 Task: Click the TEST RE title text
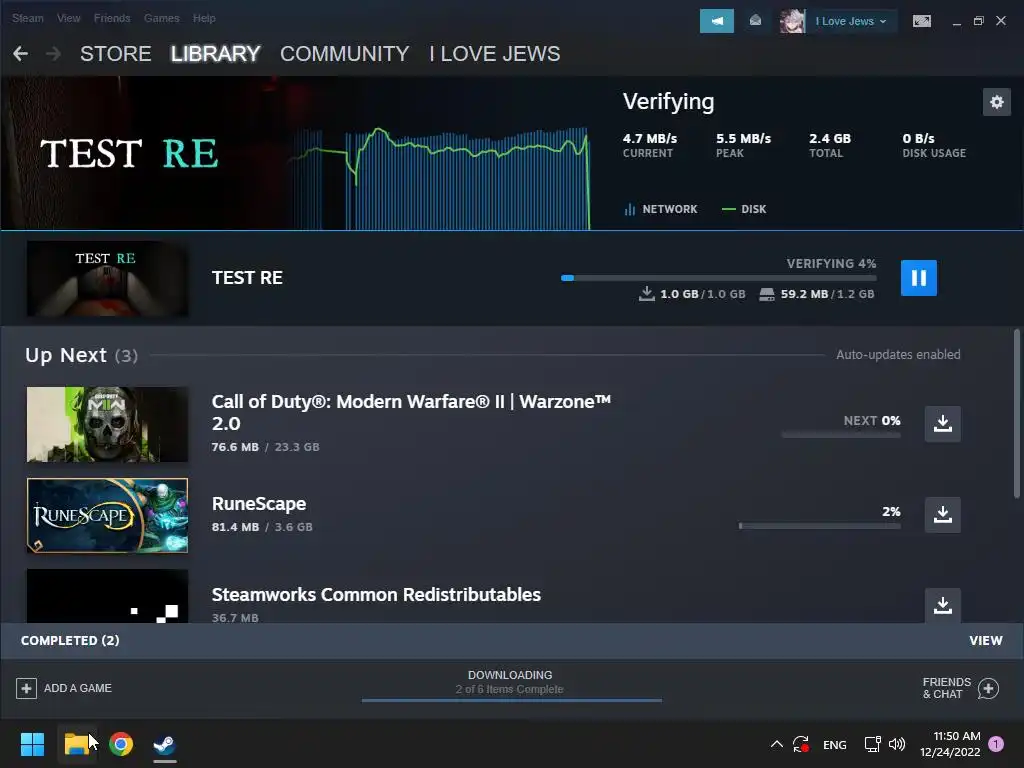click(x=247, y=278)
